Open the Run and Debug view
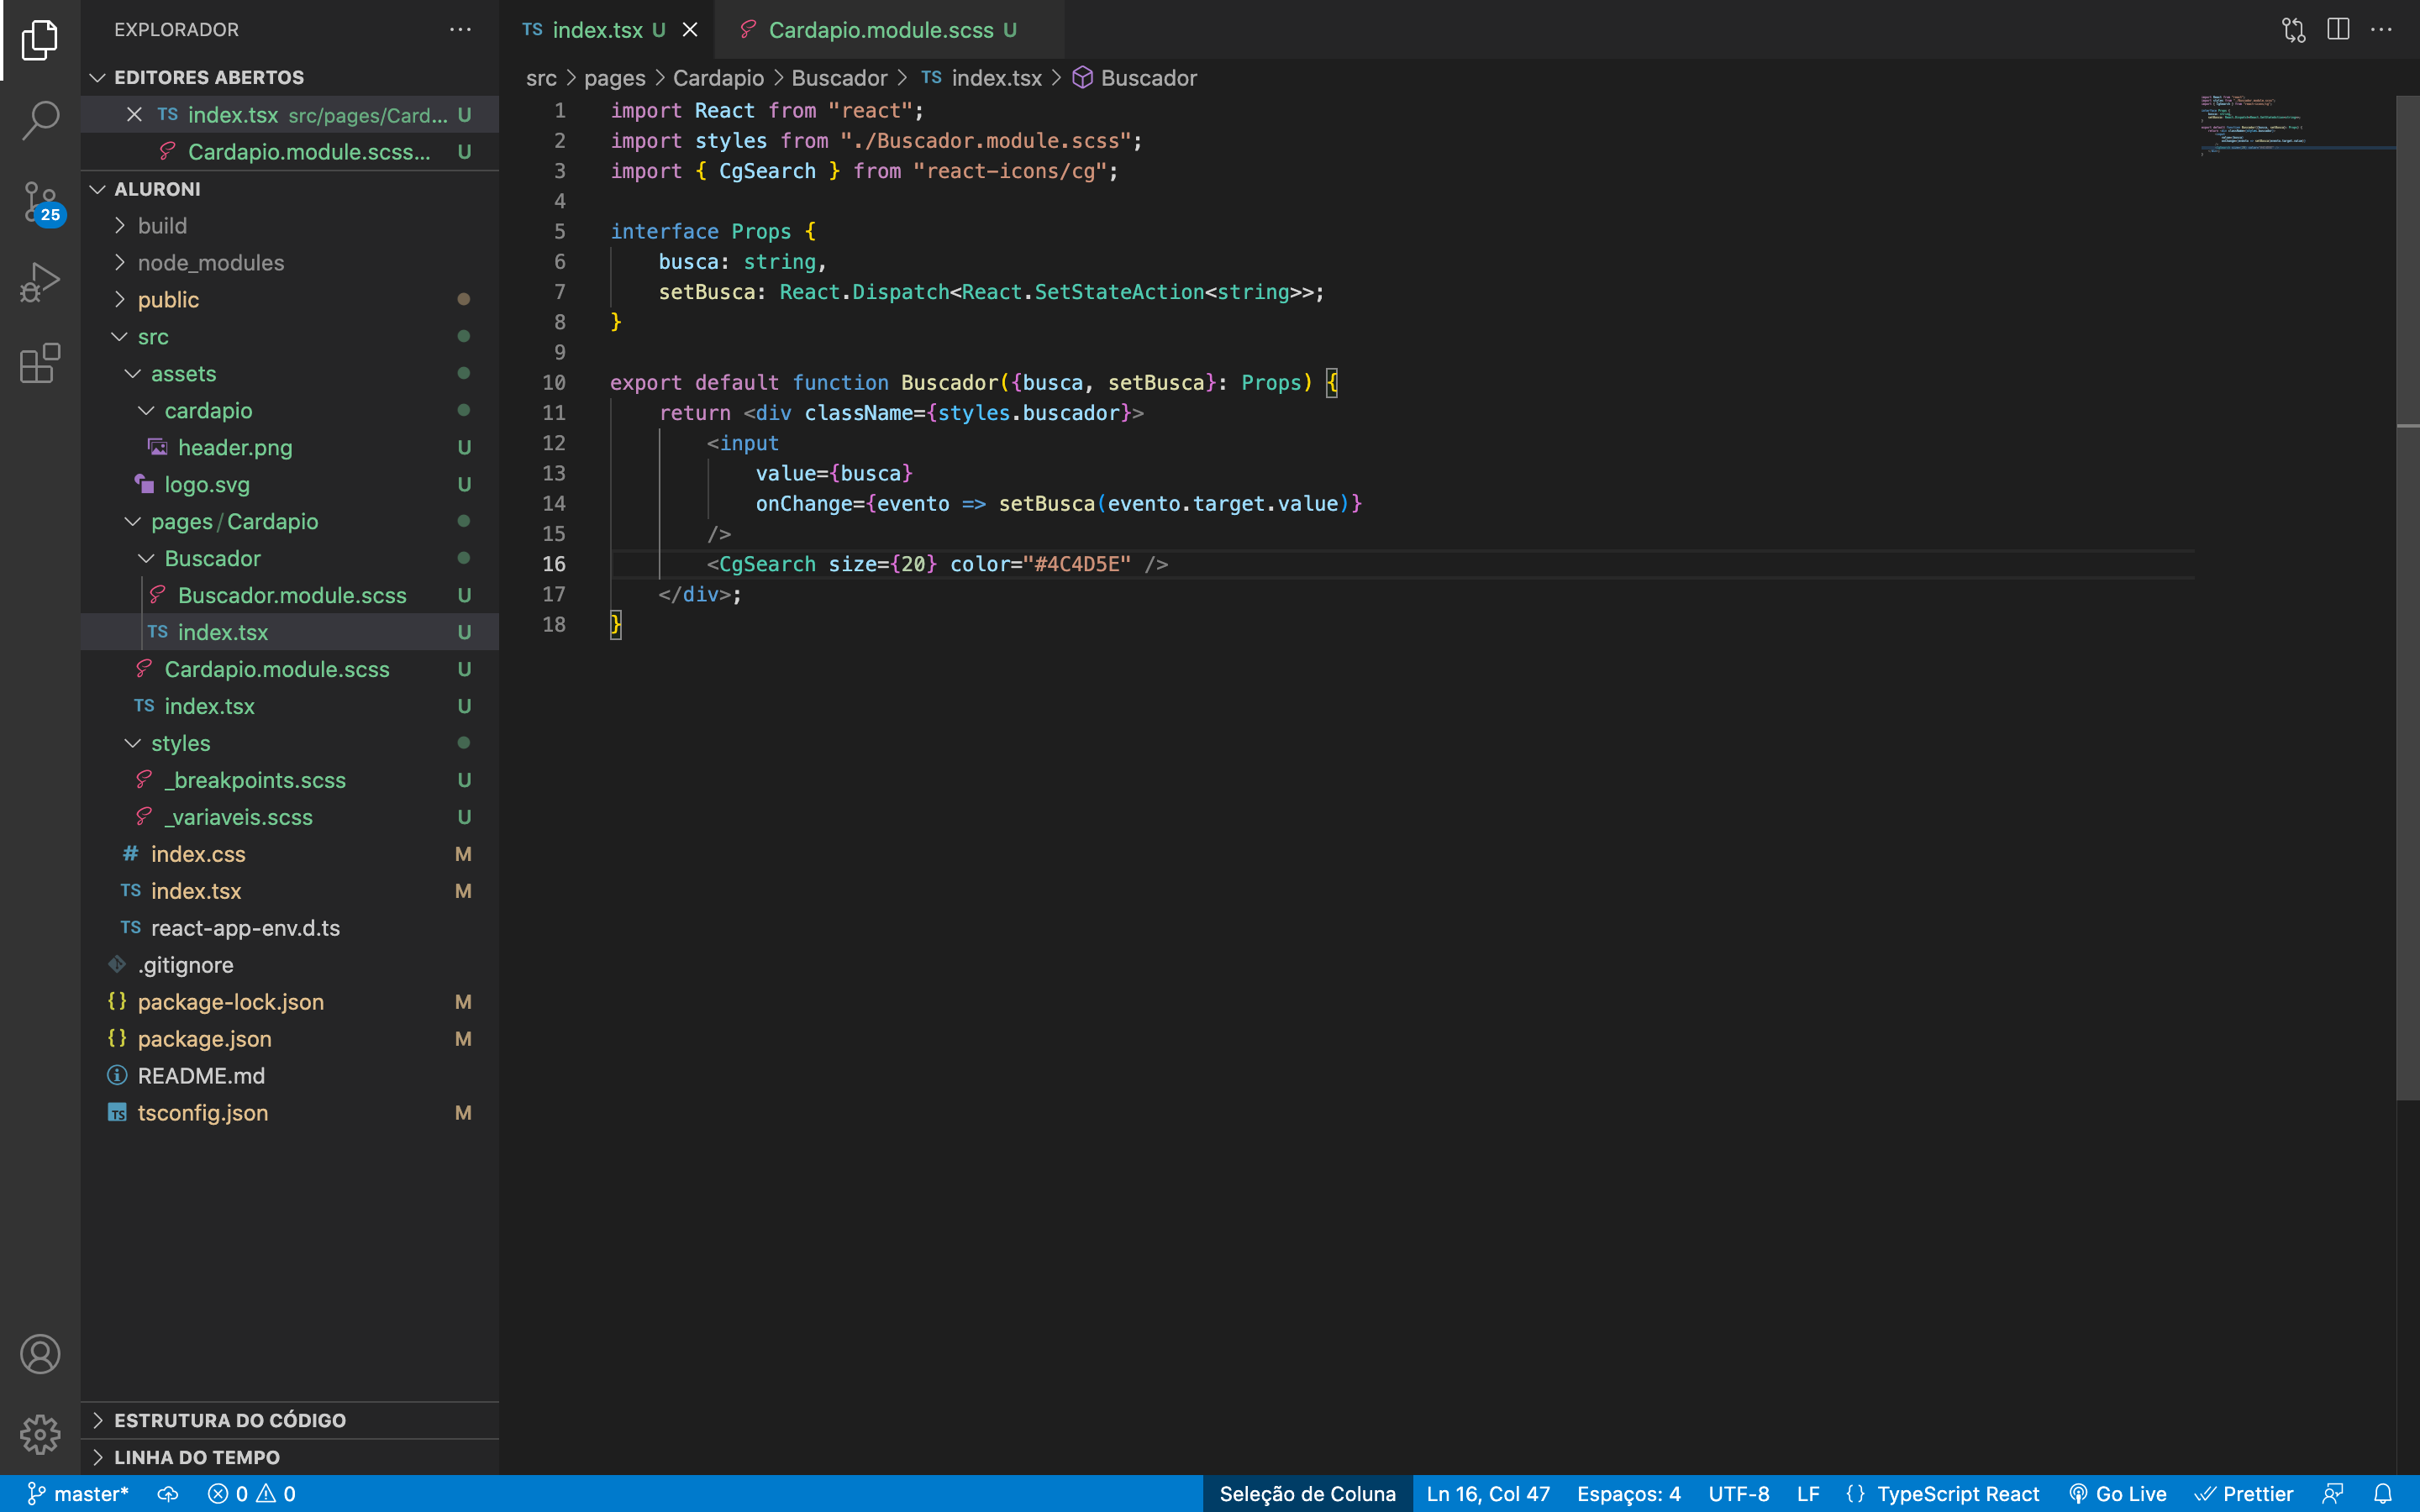The image size is (2420, 1512). tap(40, 282)
